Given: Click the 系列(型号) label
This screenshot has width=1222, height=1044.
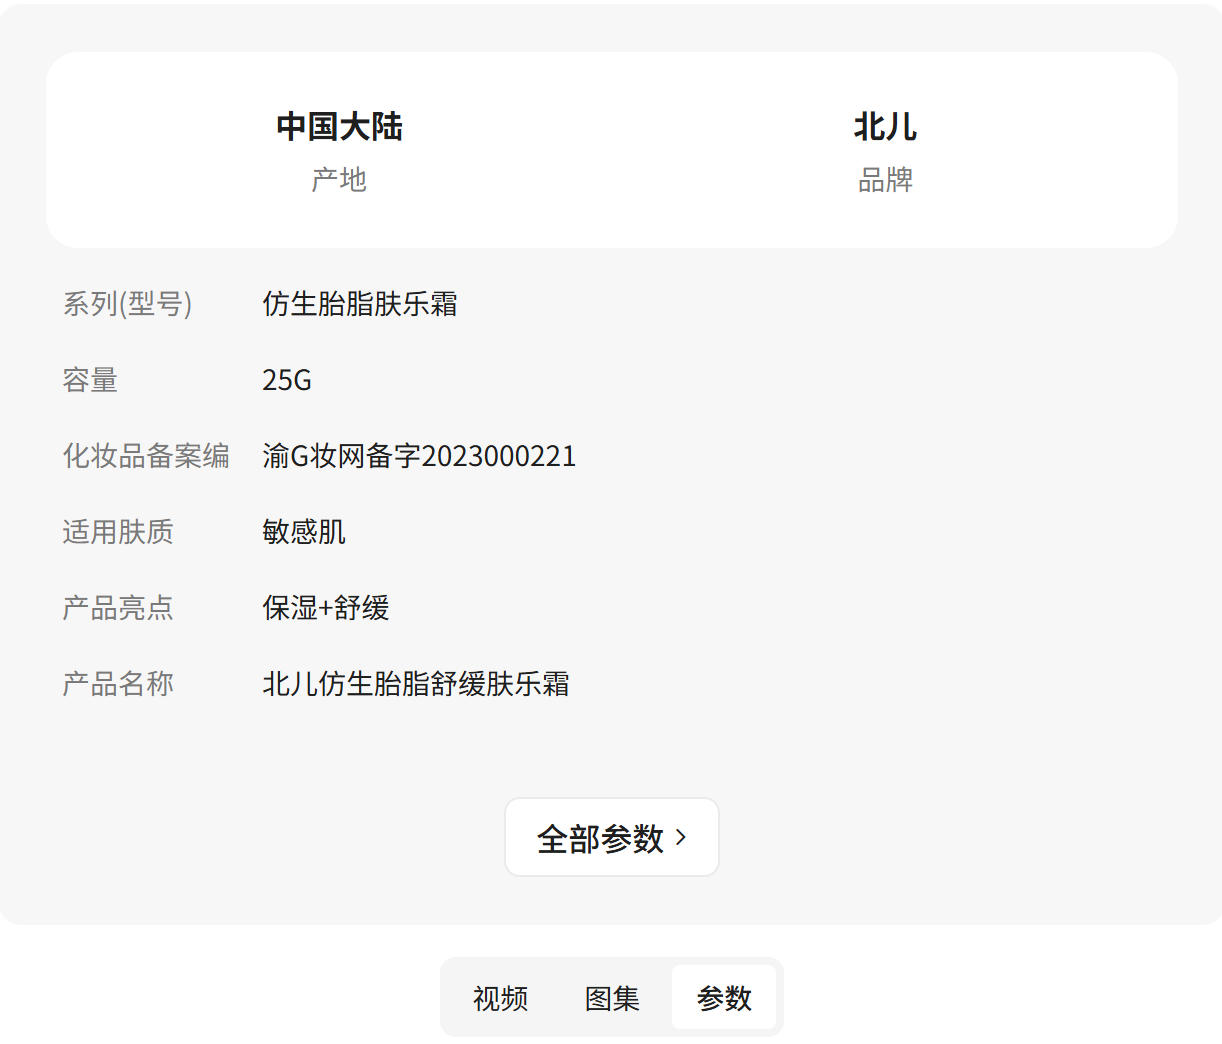Looking at the screenshot, I should tap(127, 304).
